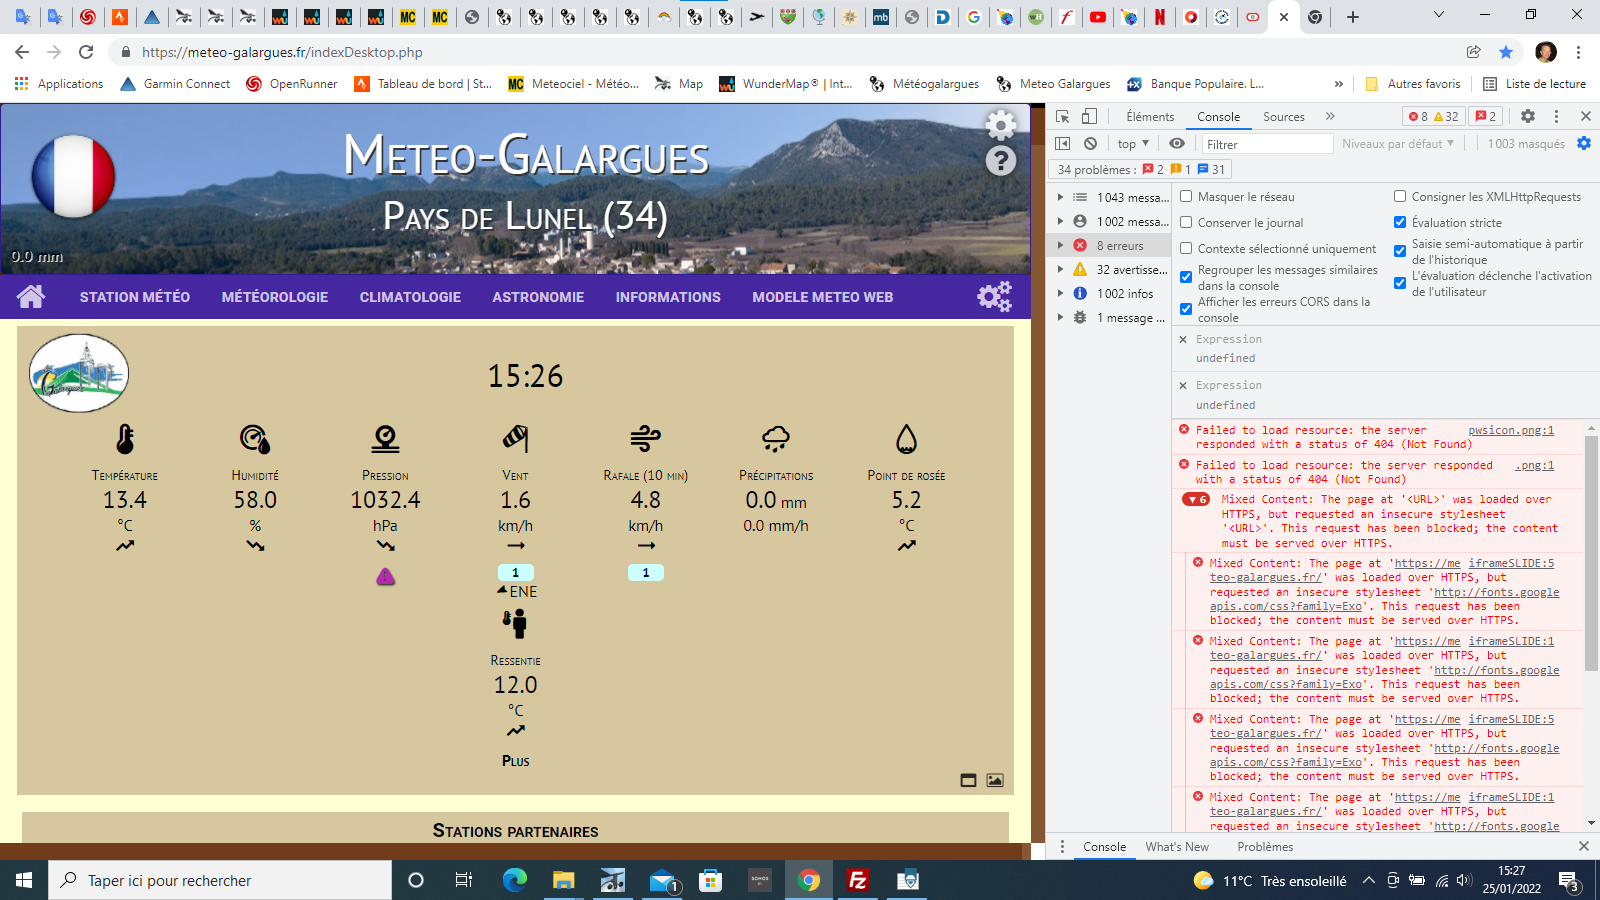Show more DevTools tabs chevron

click(1330, 116)
